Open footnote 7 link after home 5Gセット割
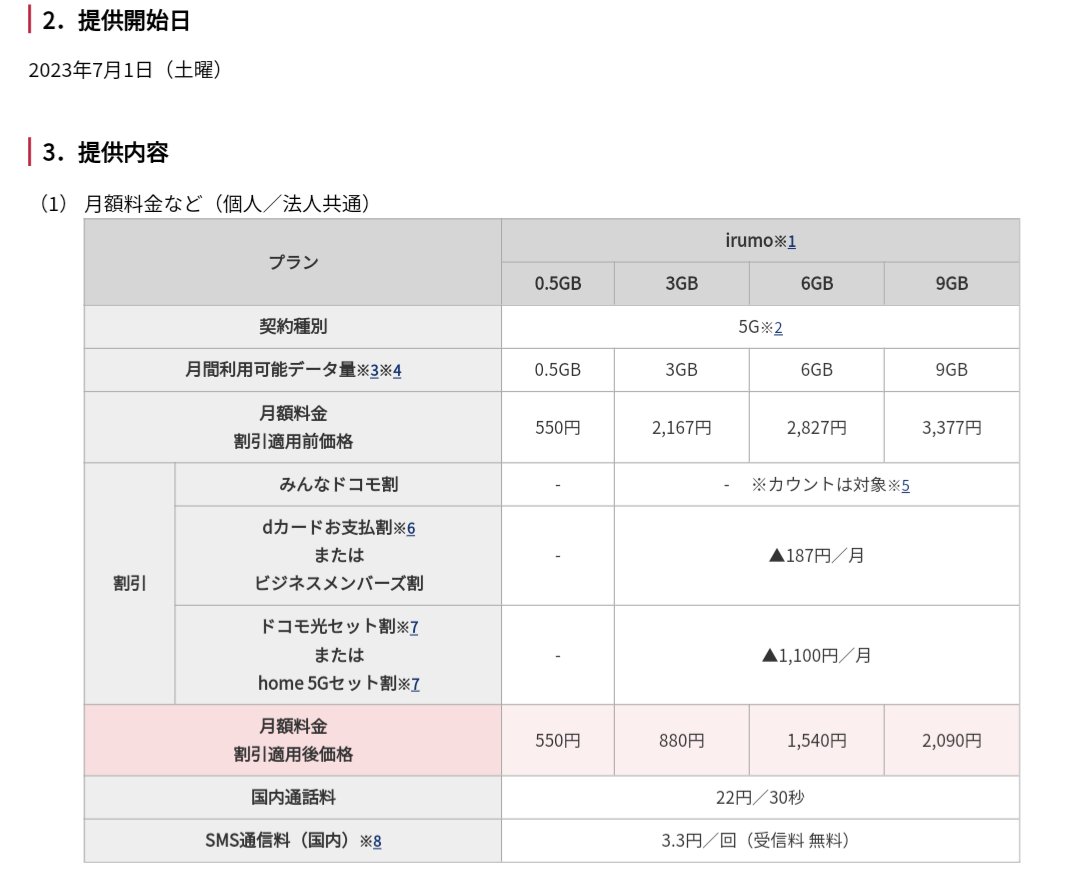The width and height of the screenshot is (1080, 878). [x=415, y=685]
